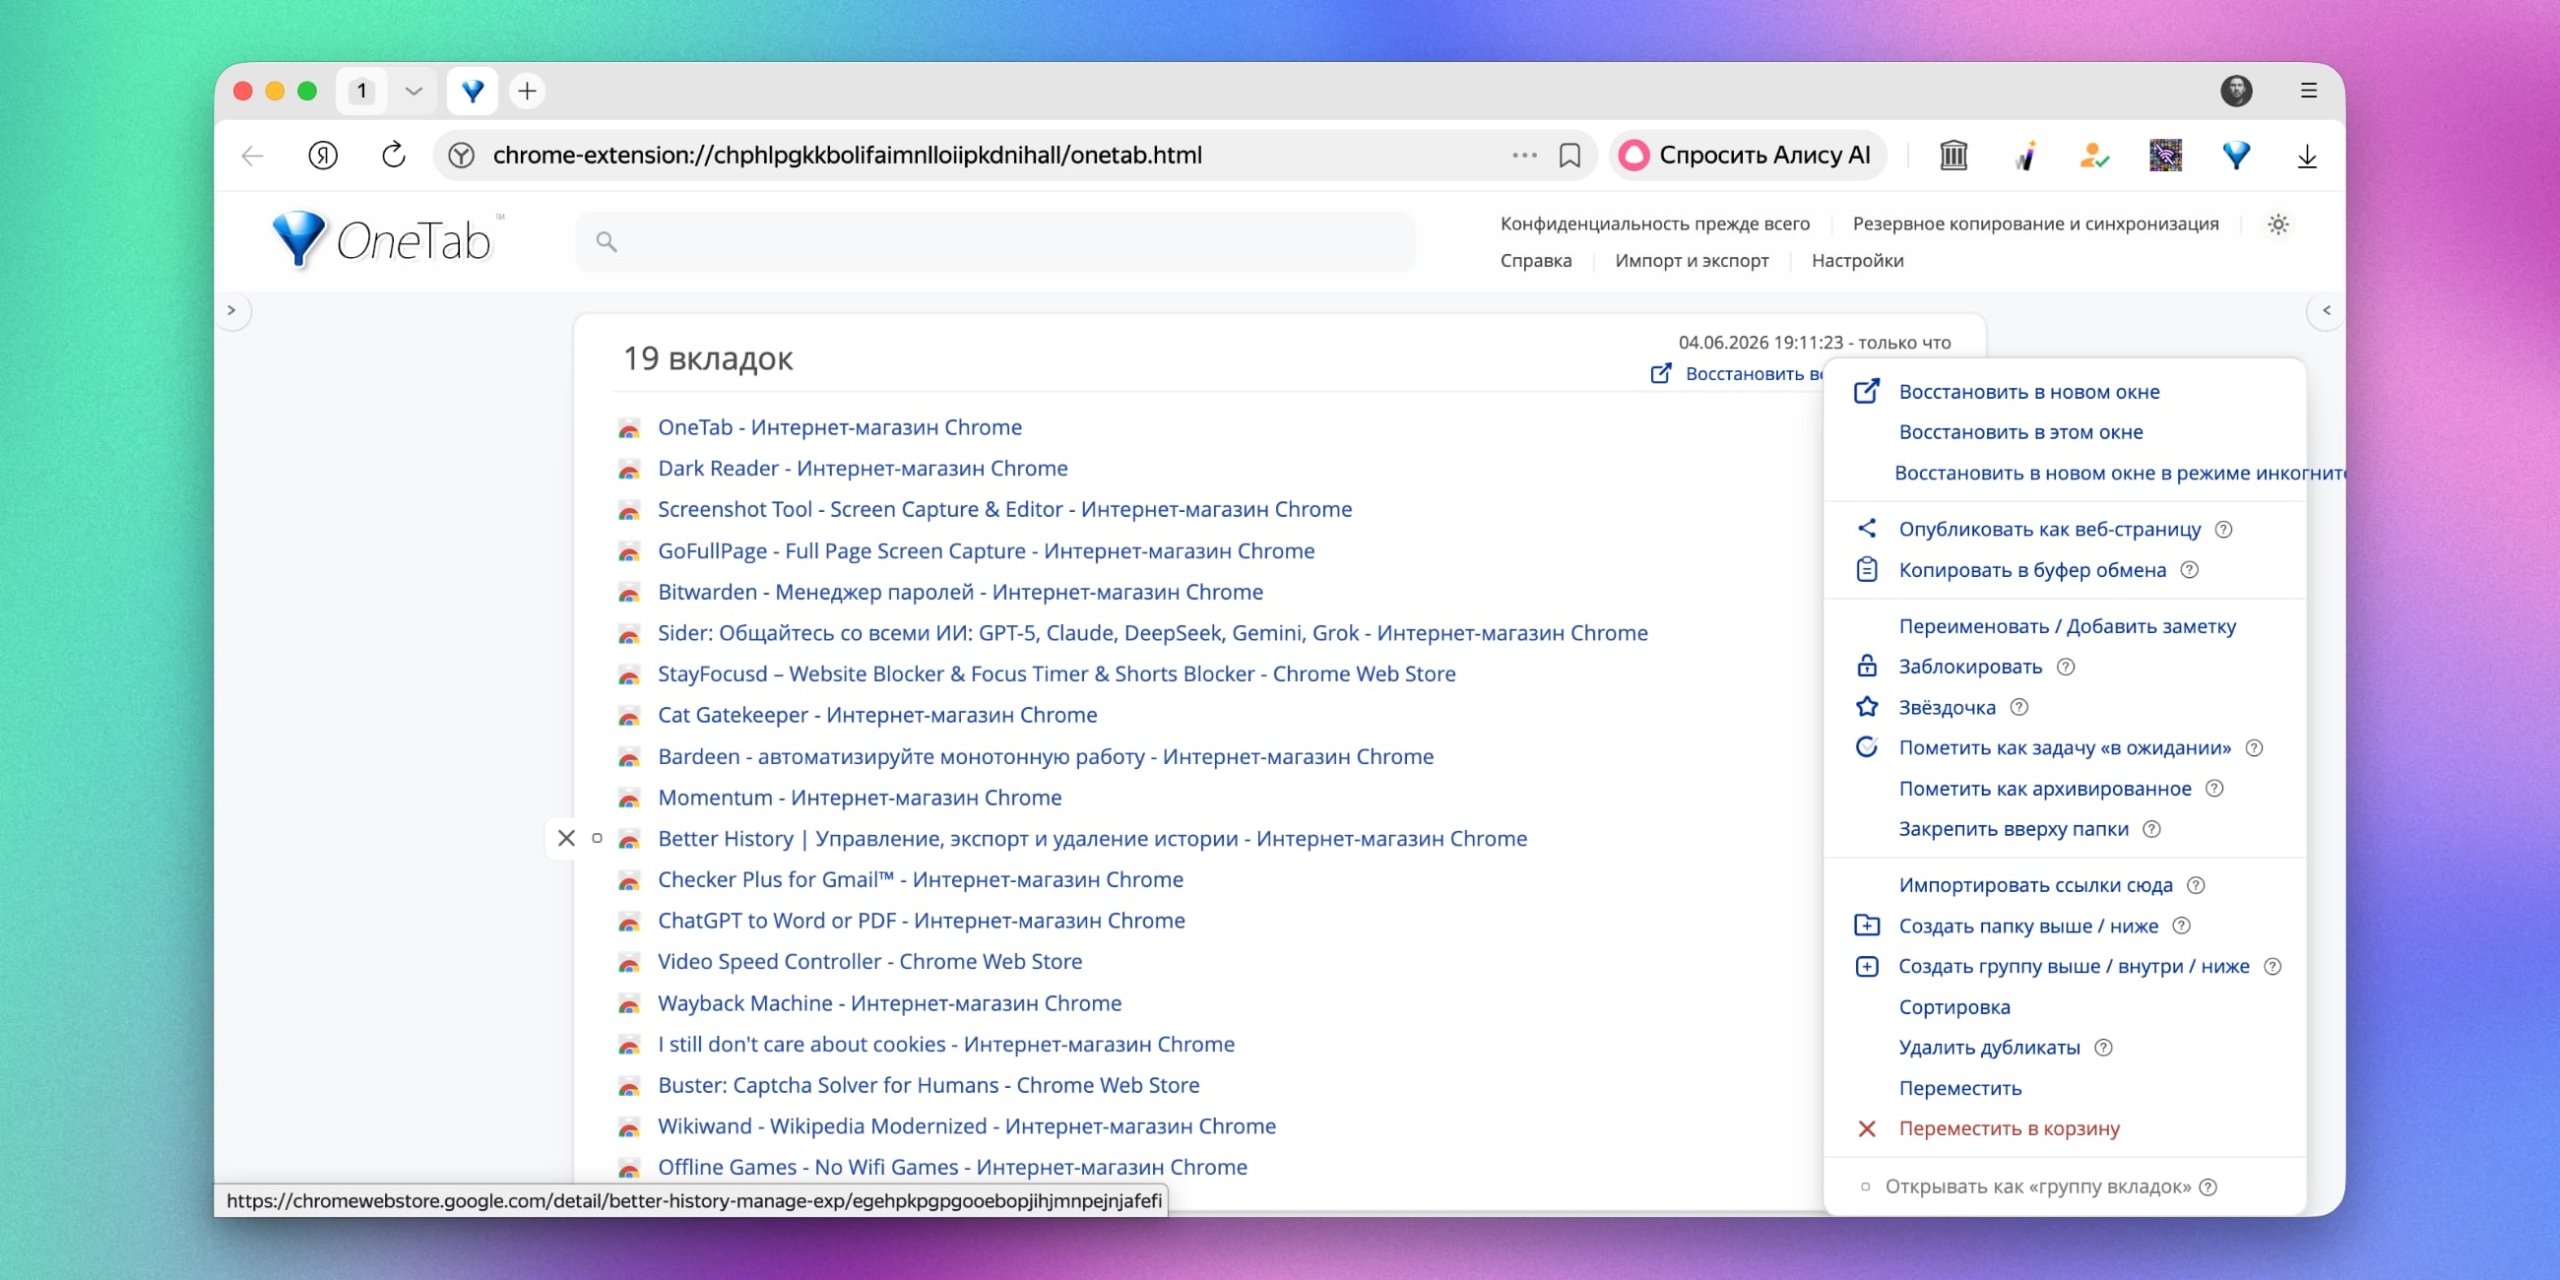
Task: Click help icon beside Опубликовать как веб-страницу
Action: click(x=2223, y=529)
